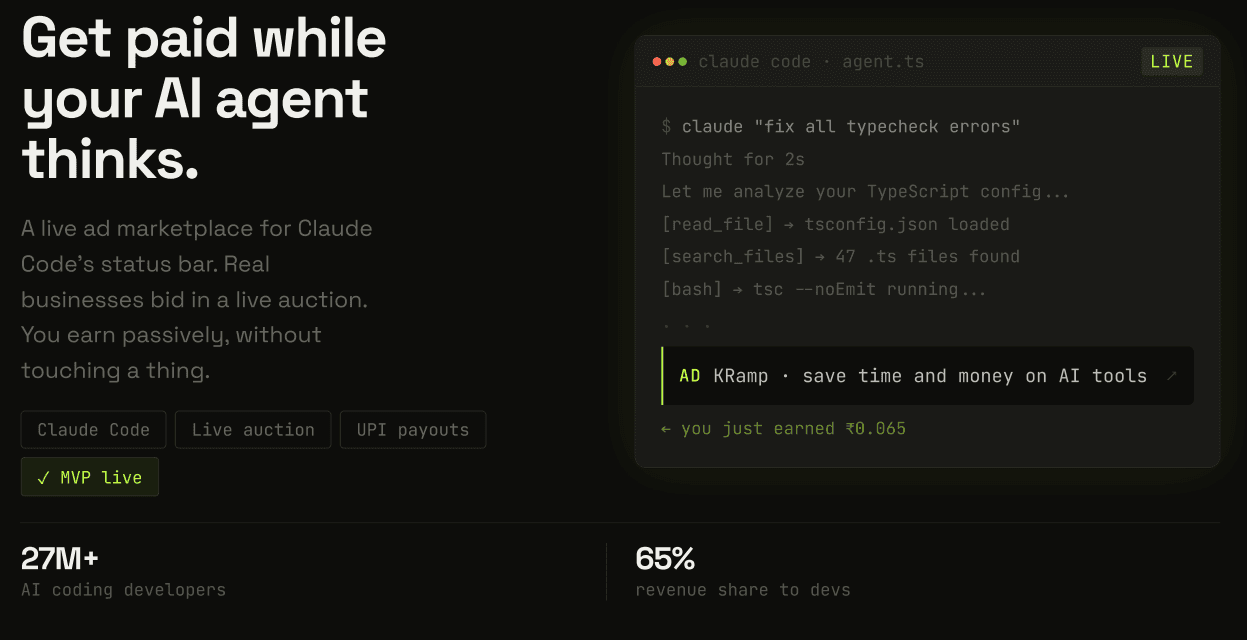Viewport: 1247px width, 640px height.
Task: Click the 27M+ statistic
Action: click(60, 558)
